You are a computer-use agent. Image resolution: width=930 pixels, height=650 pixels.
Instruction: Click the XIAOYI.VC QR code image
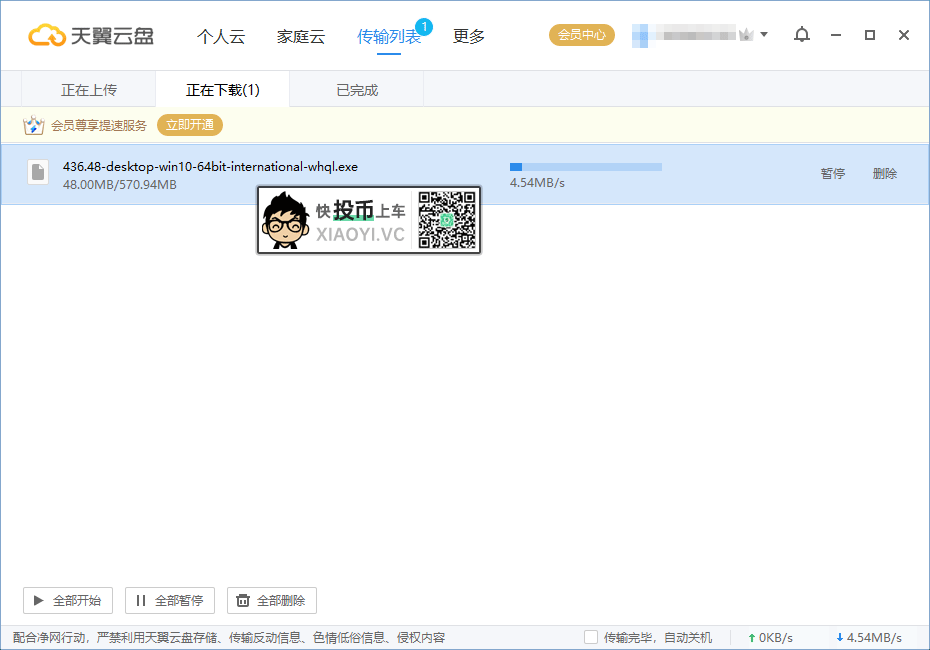tap(449, 220)
